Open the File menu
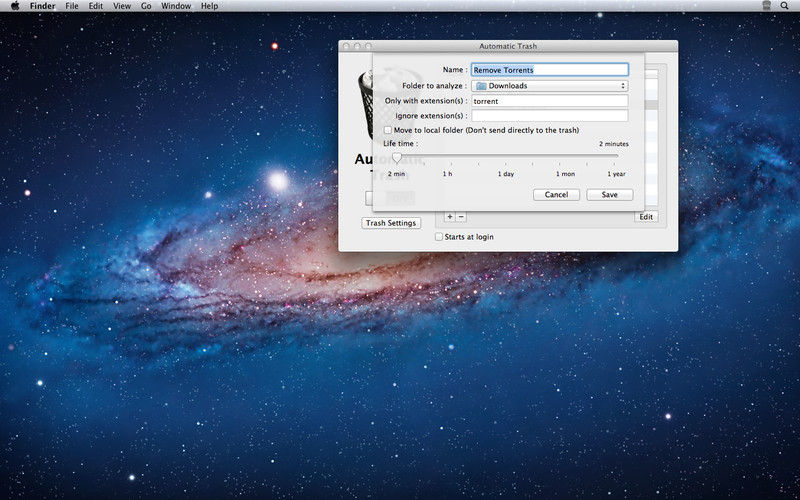Image resolution: width=800 pixels, height=500 pixels. (72, 6)
